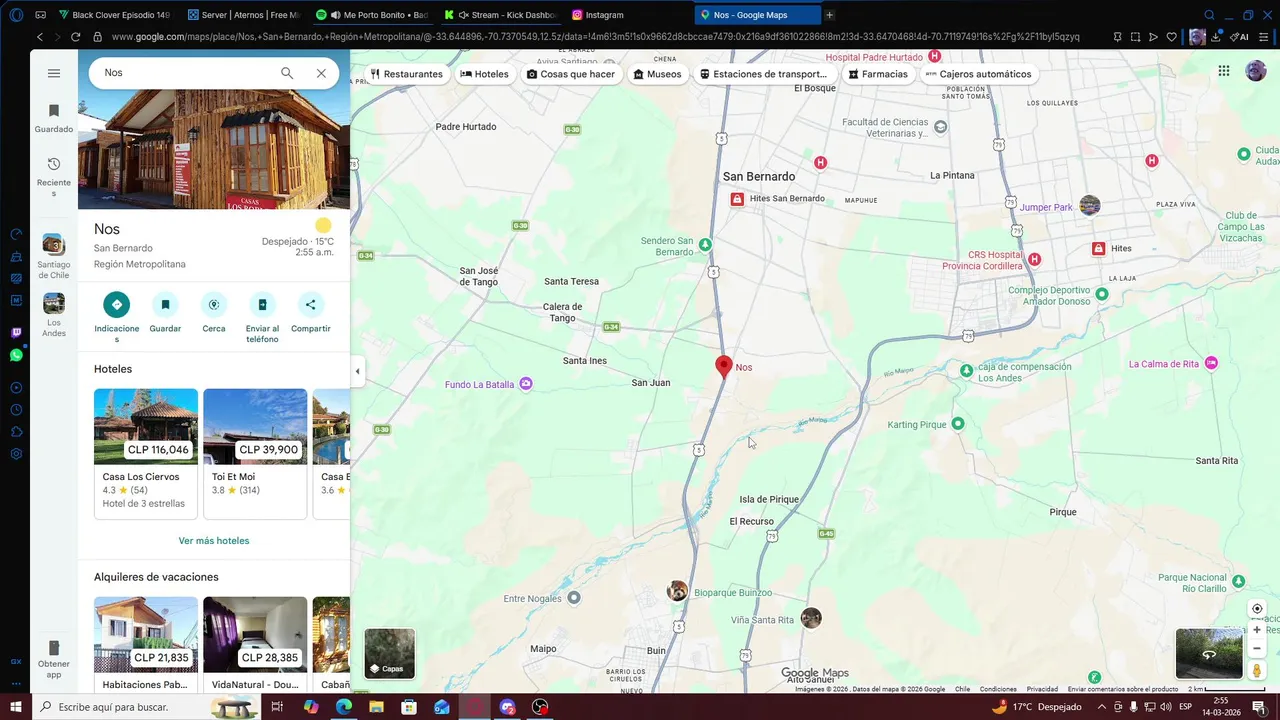Click the Cerca nearby button
Screen dimensions: 1280x720
coord(213,304)
